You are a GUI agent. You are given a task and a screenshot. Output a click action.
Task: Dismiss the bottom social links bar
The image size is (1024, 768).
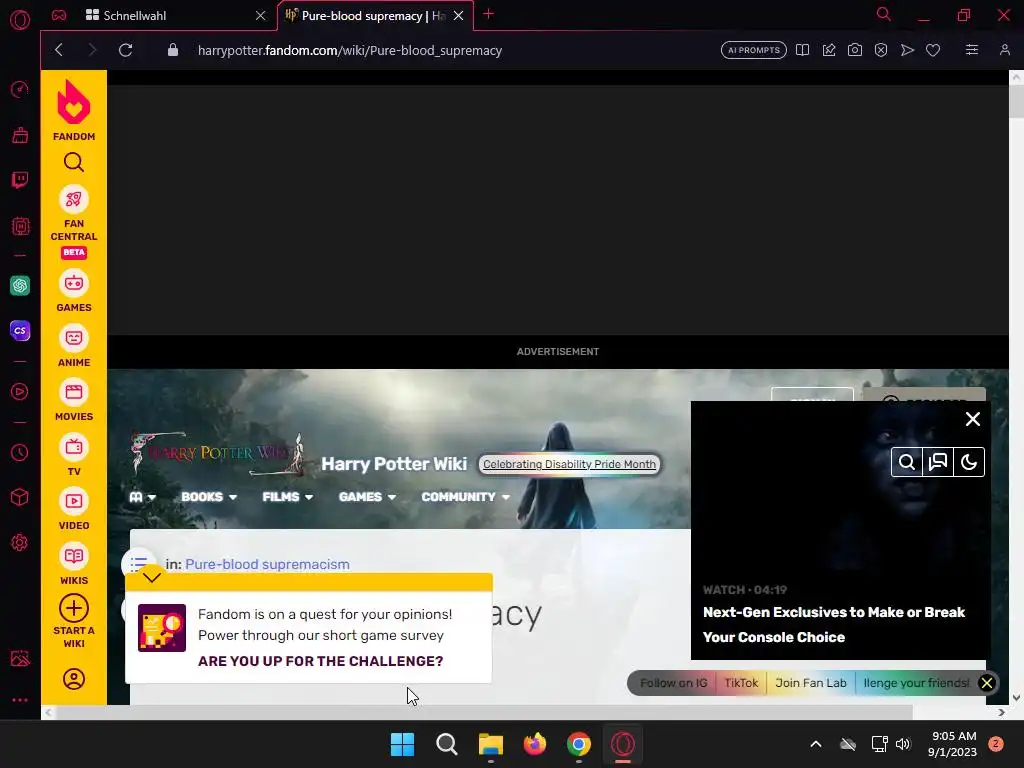click(987, 683)
